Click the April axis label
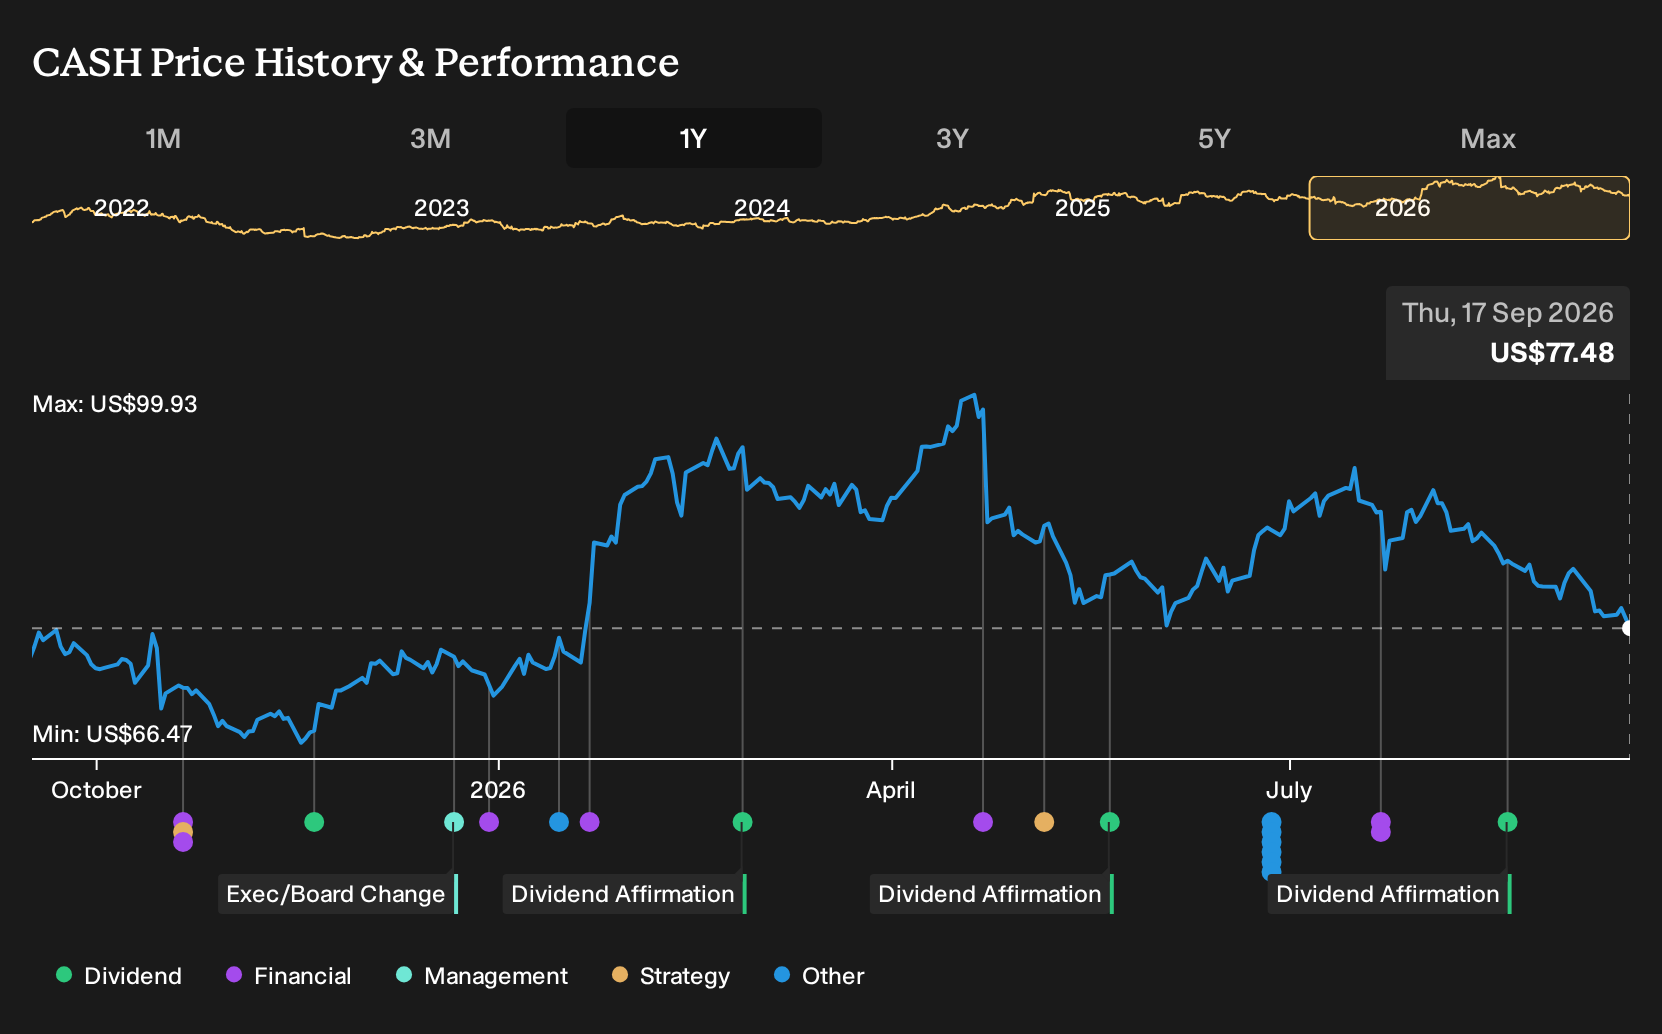Screen dimensions: 1662x1034 [891, 790]
